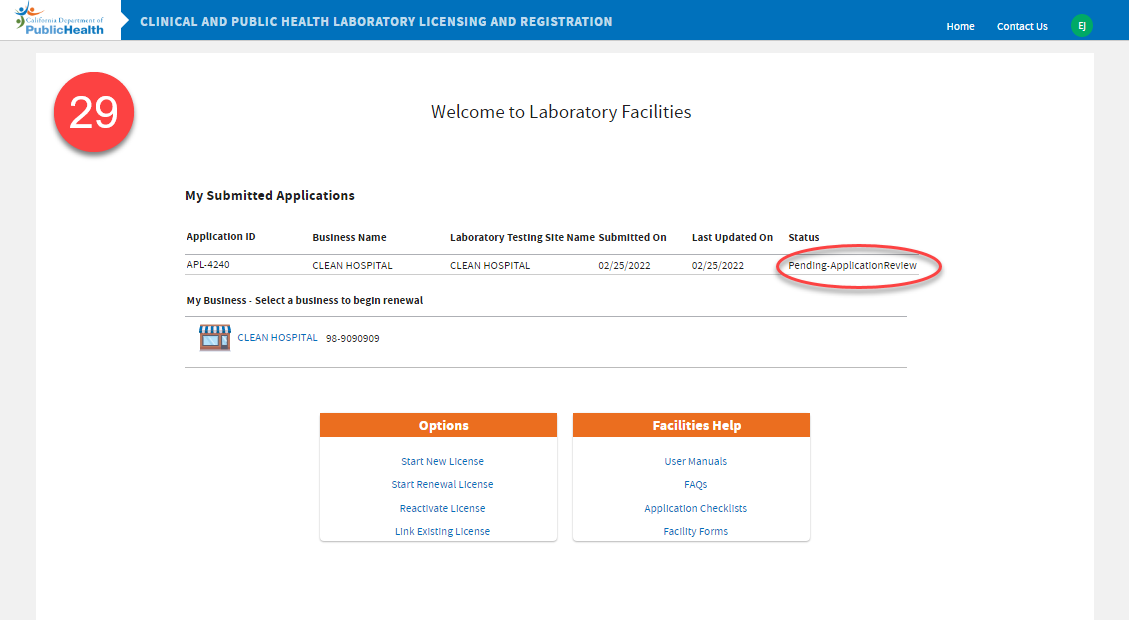Click the Submitted On column header
The height and width of the screenshot is (620, 1129).
tap(632, 238)
